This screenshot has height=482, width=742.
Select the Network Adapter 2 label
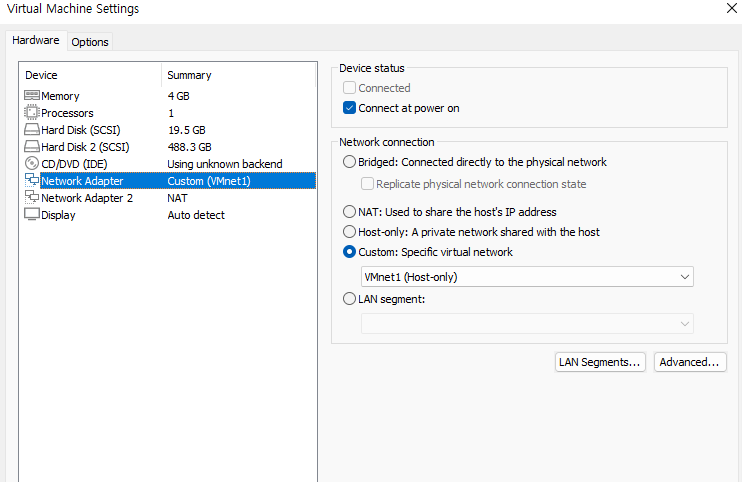[x=87, y=198]
